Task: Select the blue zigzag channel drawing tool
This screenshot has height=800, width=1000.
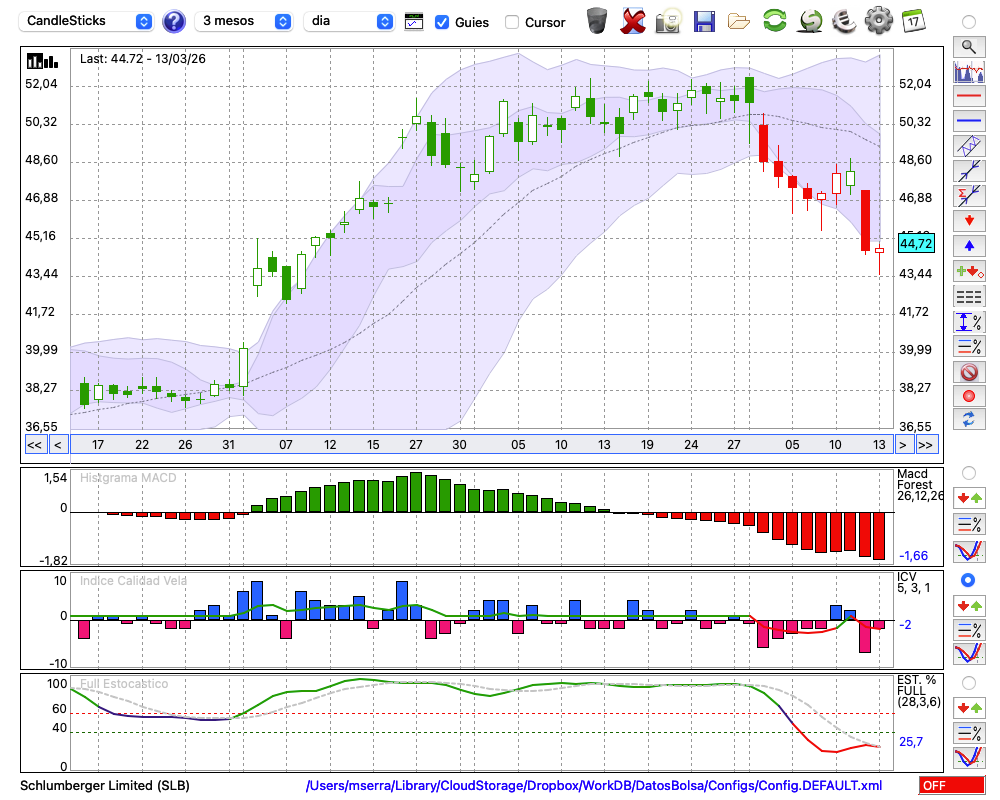Action: point(969,146)
